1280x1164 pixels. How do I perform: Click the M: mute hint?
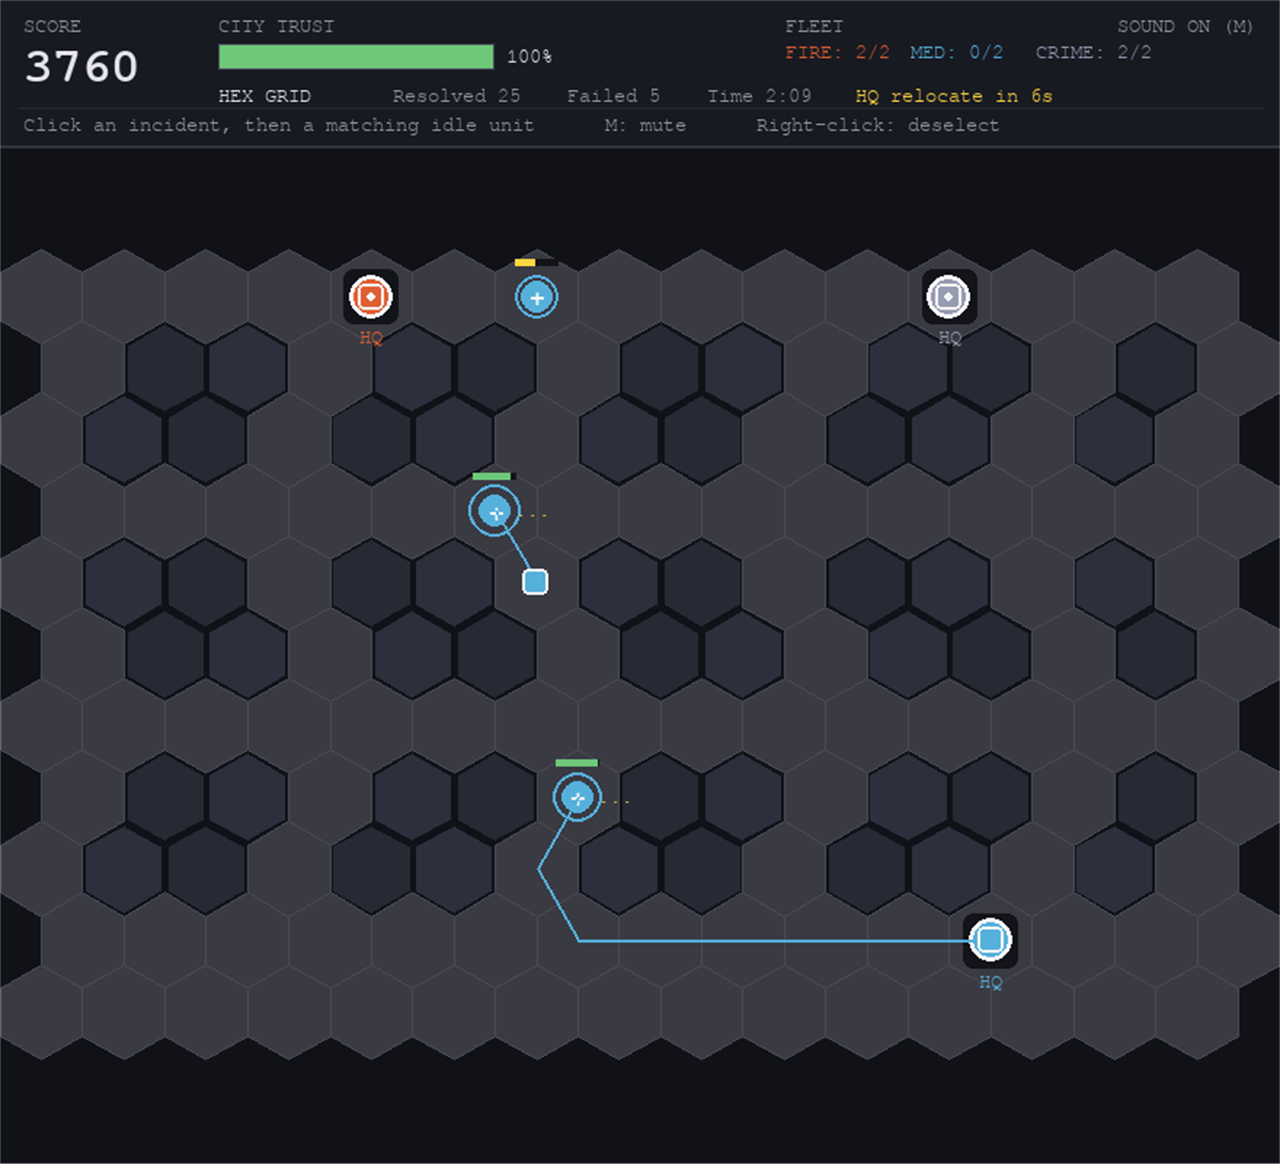[645, 125]
